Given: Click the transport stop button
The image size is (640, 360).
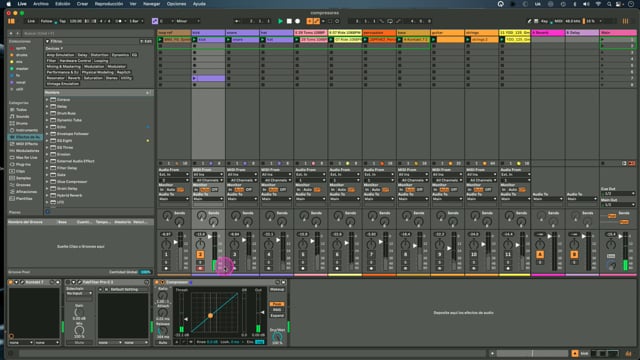Looking at the screenshot, I should [x=289, y=21].
